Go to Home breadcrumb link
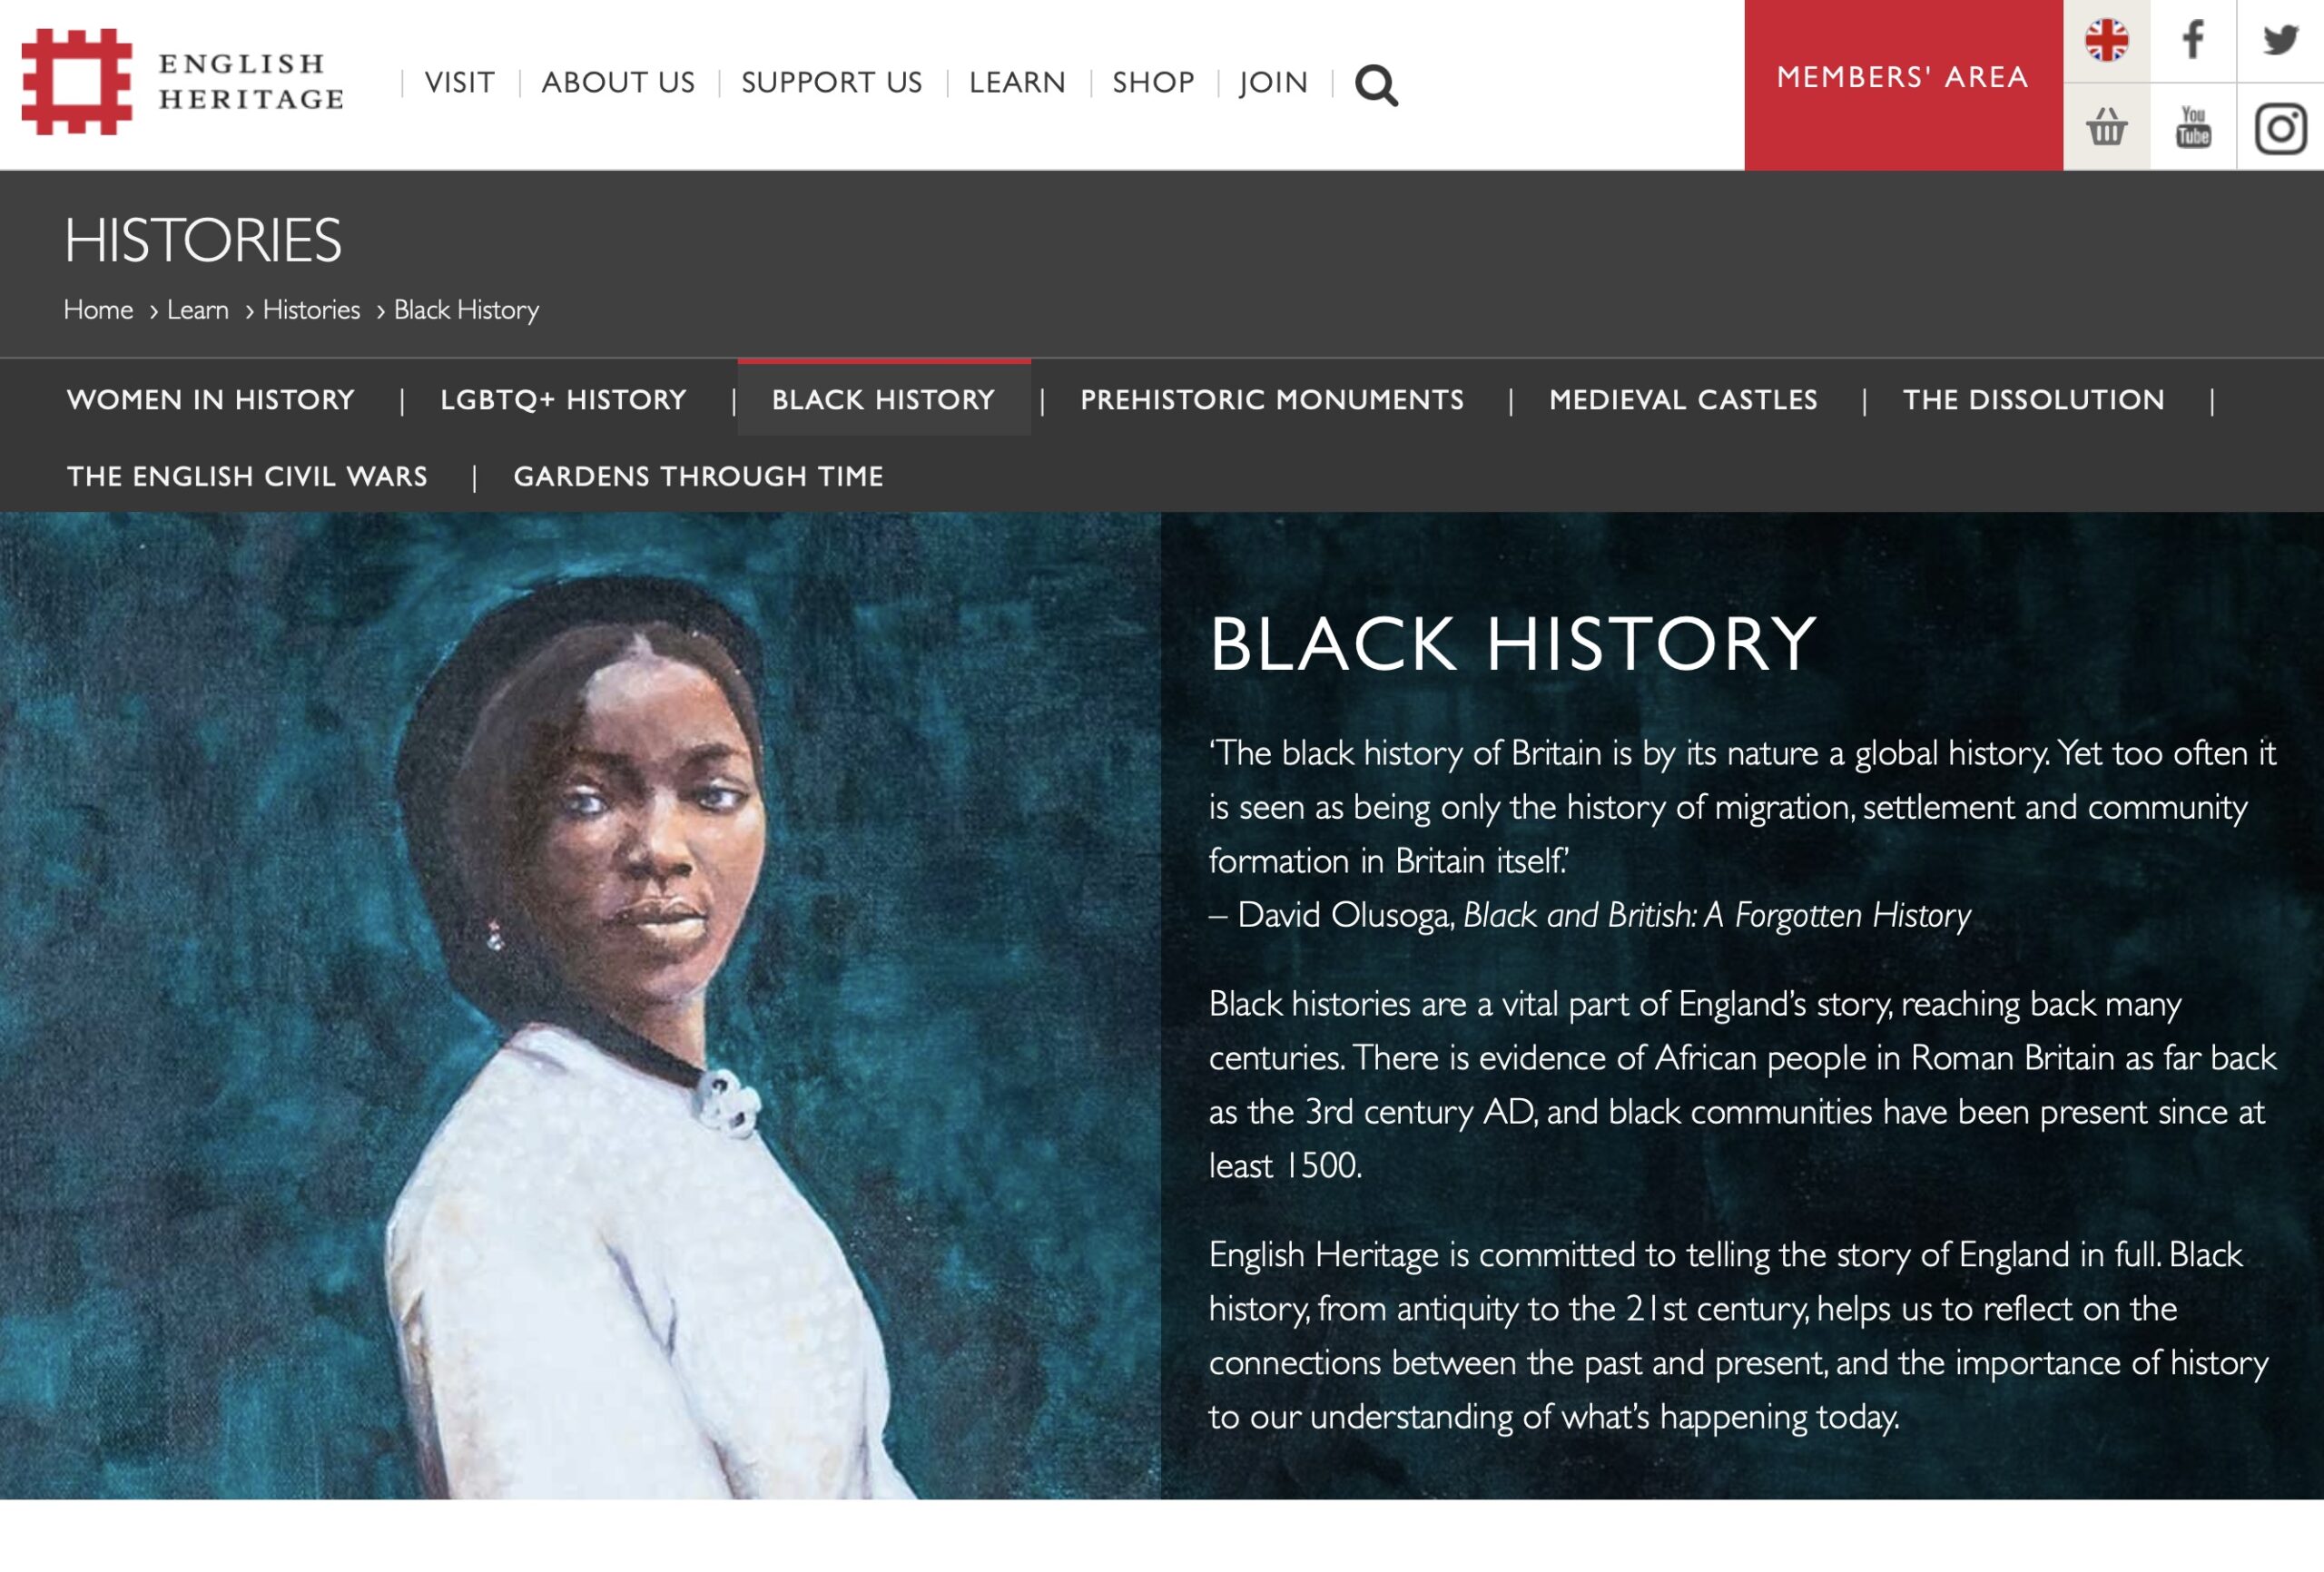The image size is (2324, 1572). point(98,310)
